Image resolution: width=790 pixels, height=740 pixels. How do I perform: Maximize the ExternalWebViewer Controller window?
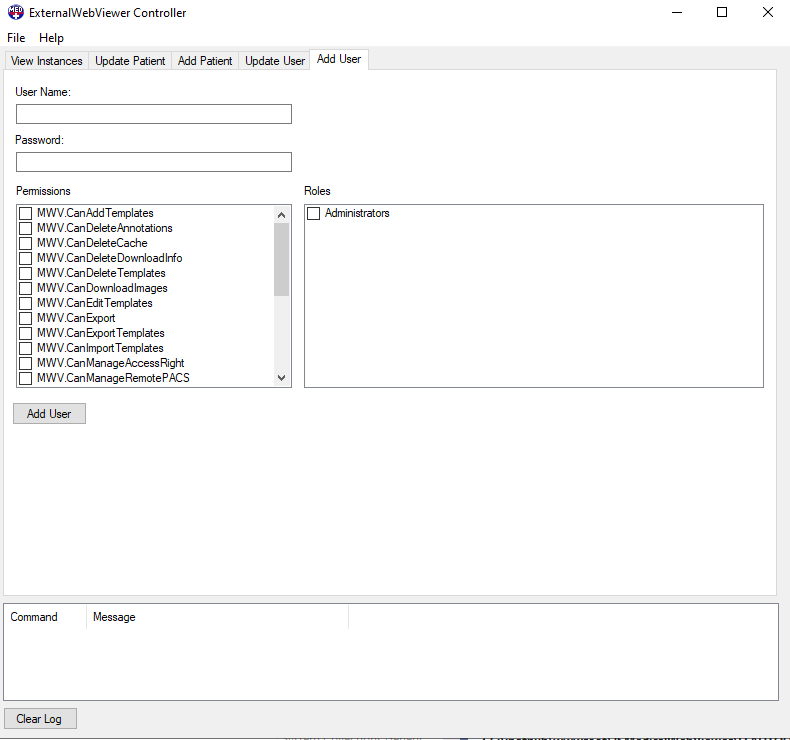point(722,13)
